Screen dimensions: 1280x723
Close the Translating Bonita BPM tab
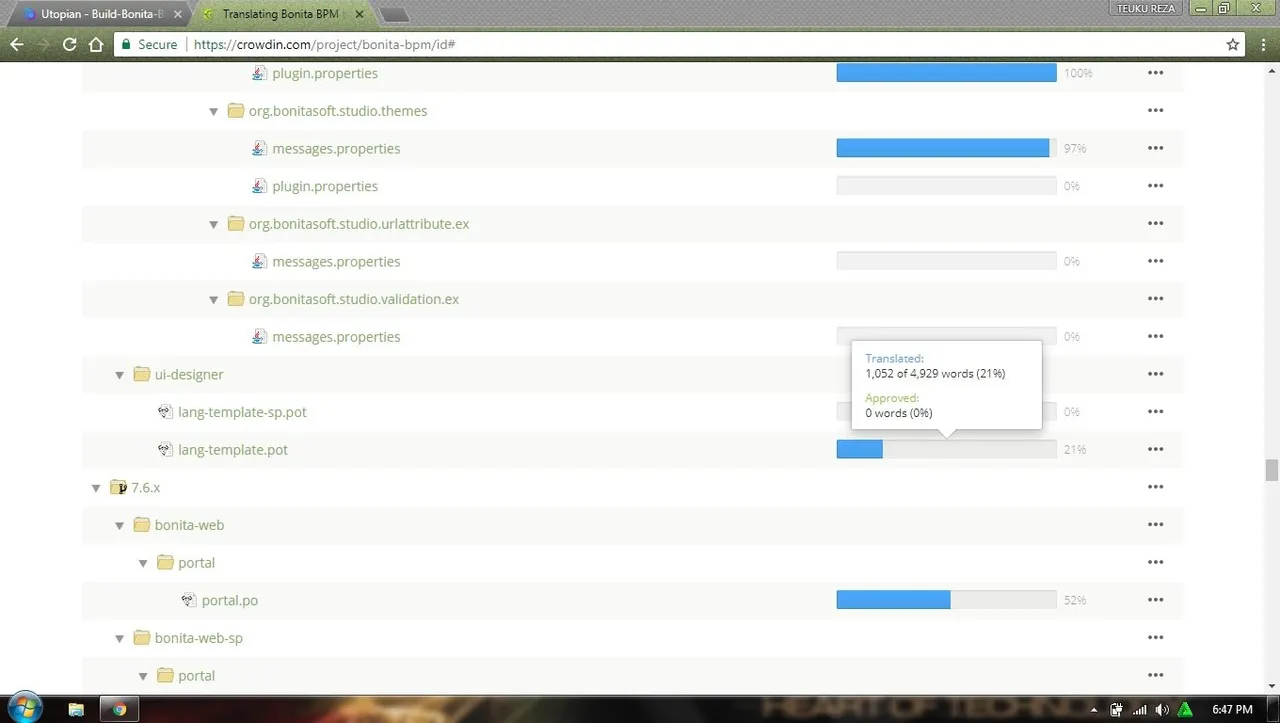point(359,14)
